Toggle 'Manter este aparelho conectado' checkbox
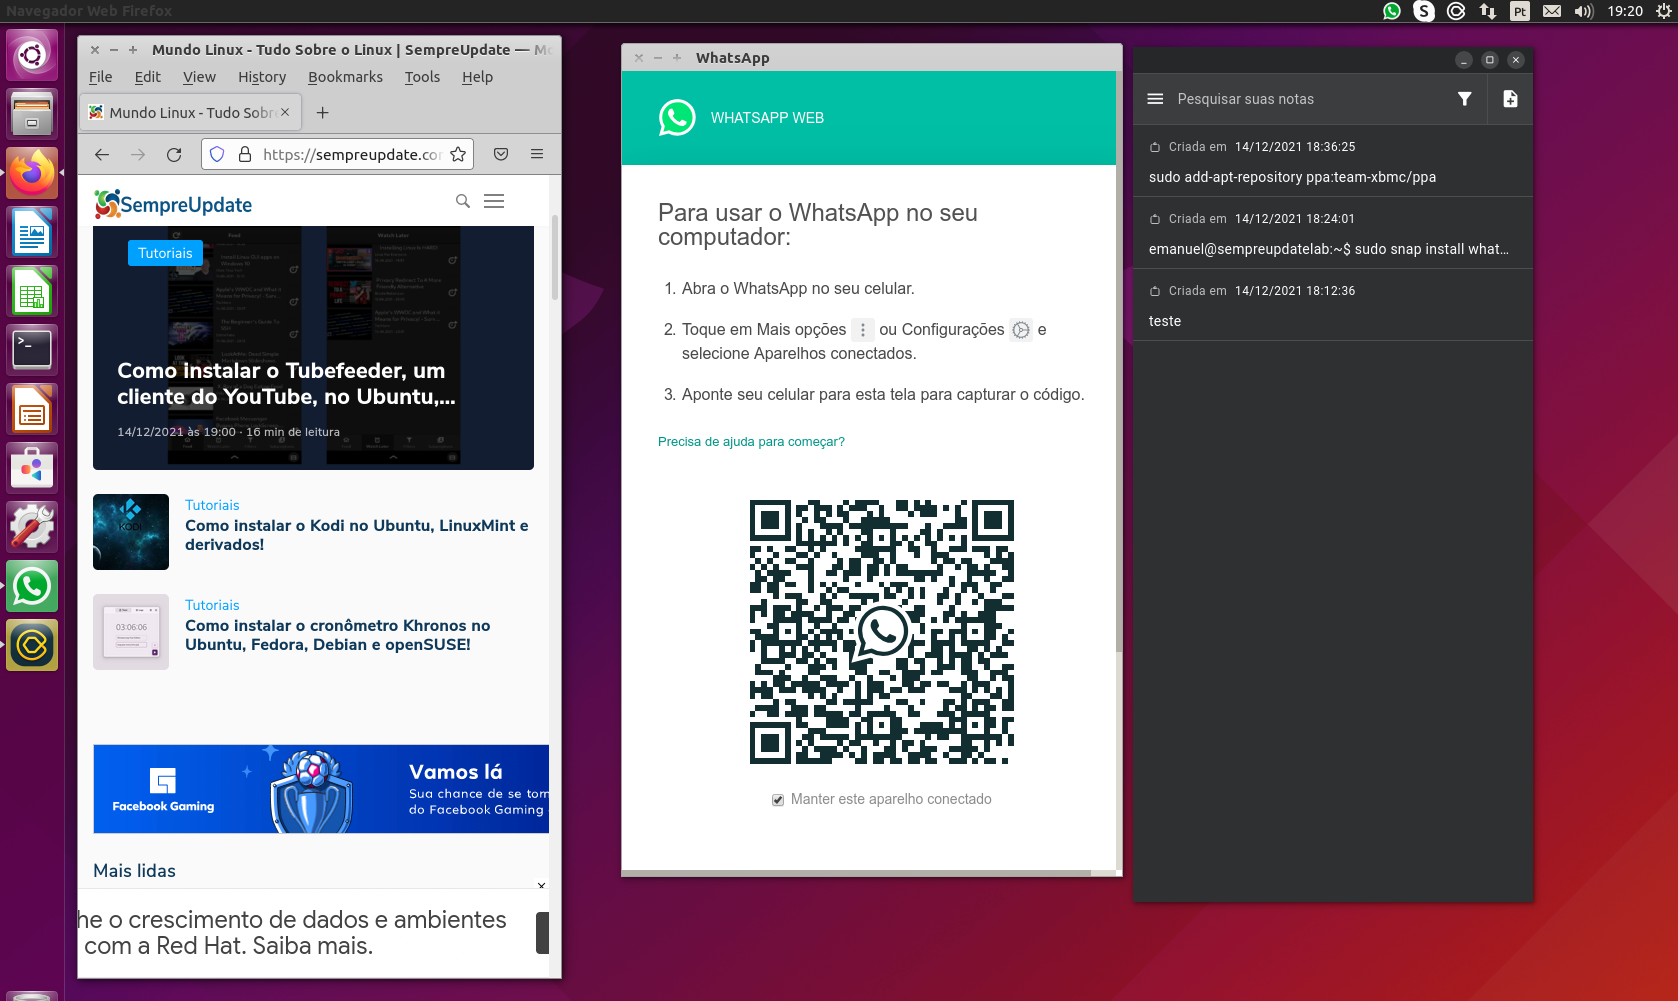This screenshot has height=1001, width=1678. 778,800
